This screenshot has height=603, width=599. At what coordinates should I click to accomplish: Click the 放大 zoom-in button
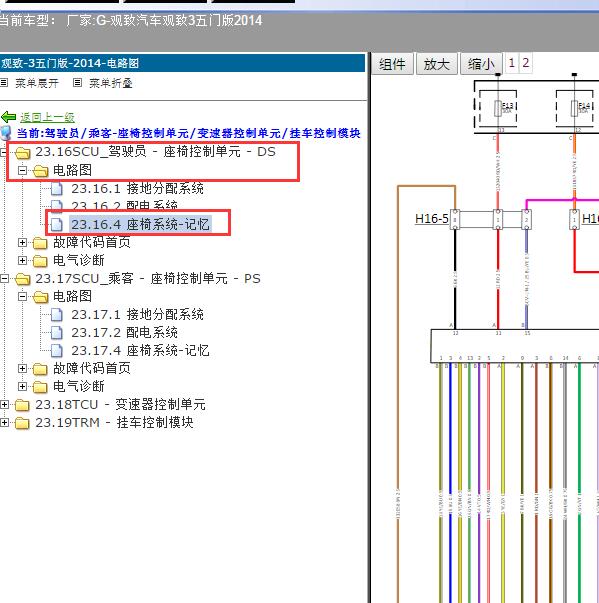coord(437,64)
